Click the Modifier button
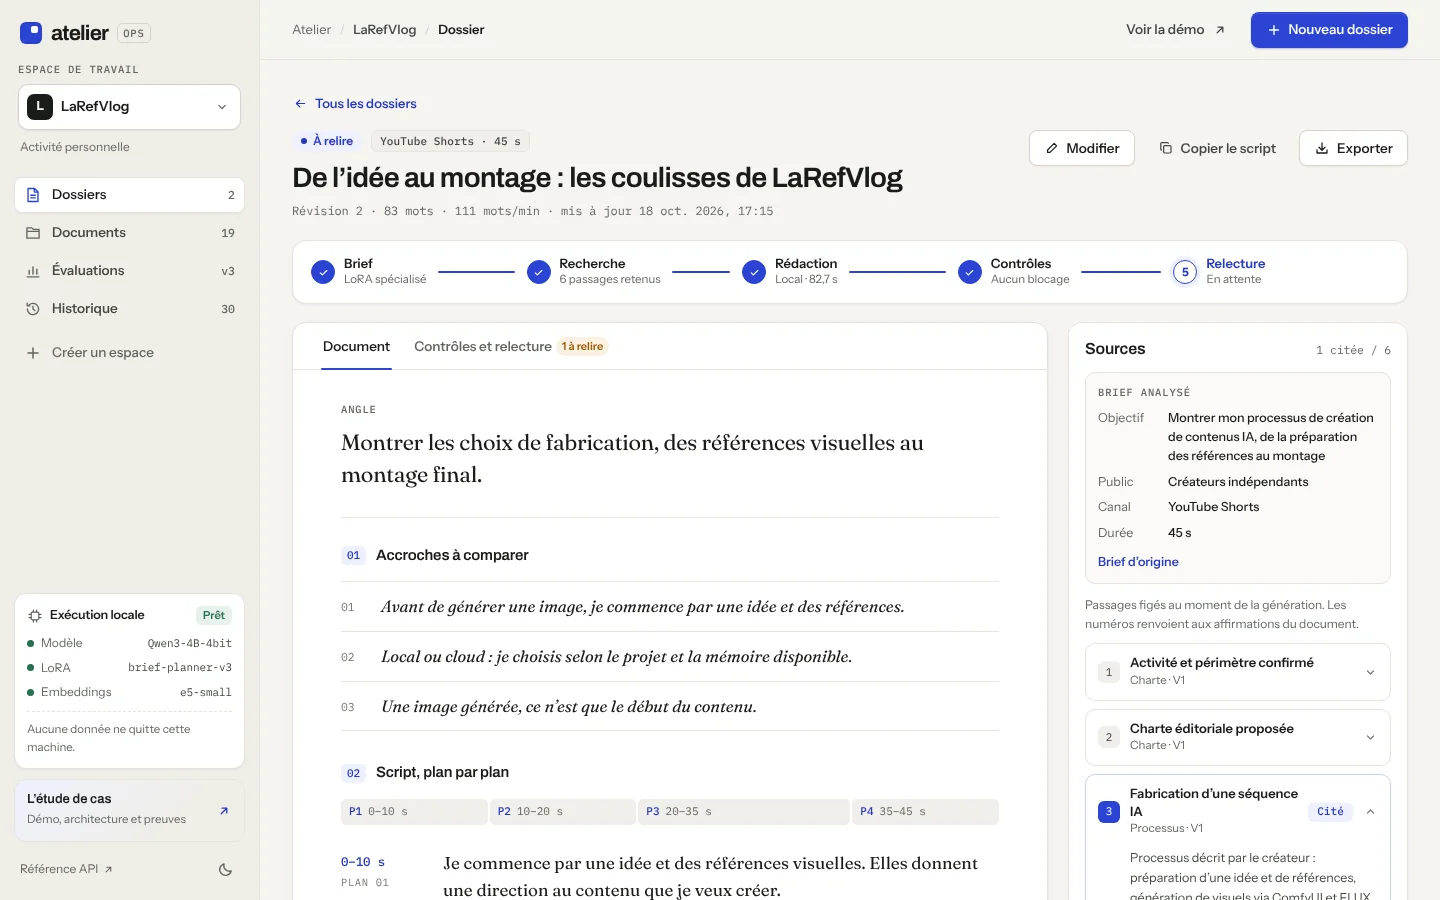 (1082, 148)
